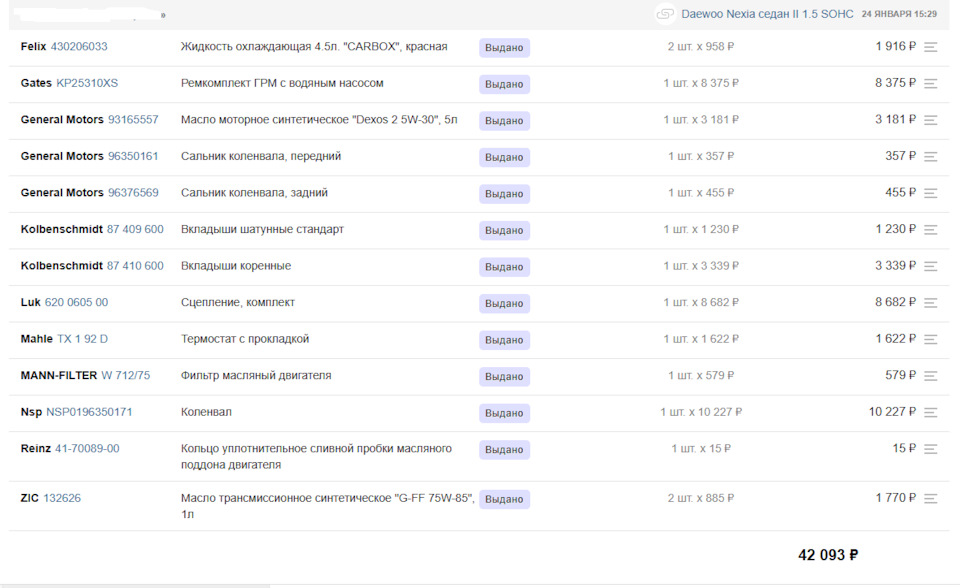The height and width of the screenshot is (588, 960).
Task: Open menu icon for Reinz 41-70089-00 row
Action: pos(931,450)
